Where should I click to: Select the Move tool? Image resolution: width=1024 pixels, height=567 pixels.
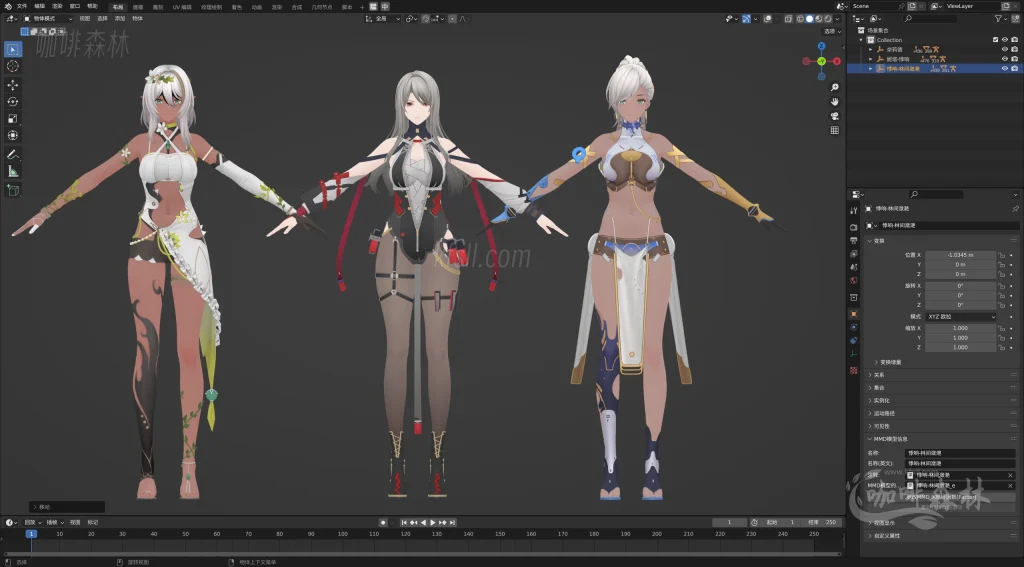pyautogui.click(x=12, y=85)
